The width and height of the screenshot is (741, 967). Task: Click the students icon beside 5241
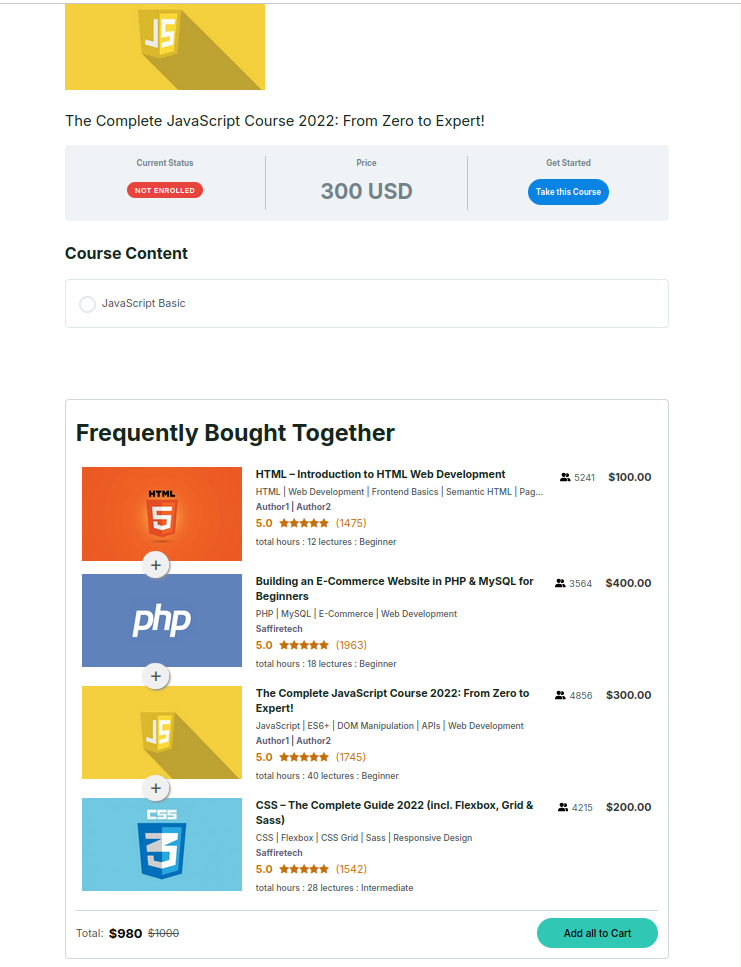click(565, 478)
